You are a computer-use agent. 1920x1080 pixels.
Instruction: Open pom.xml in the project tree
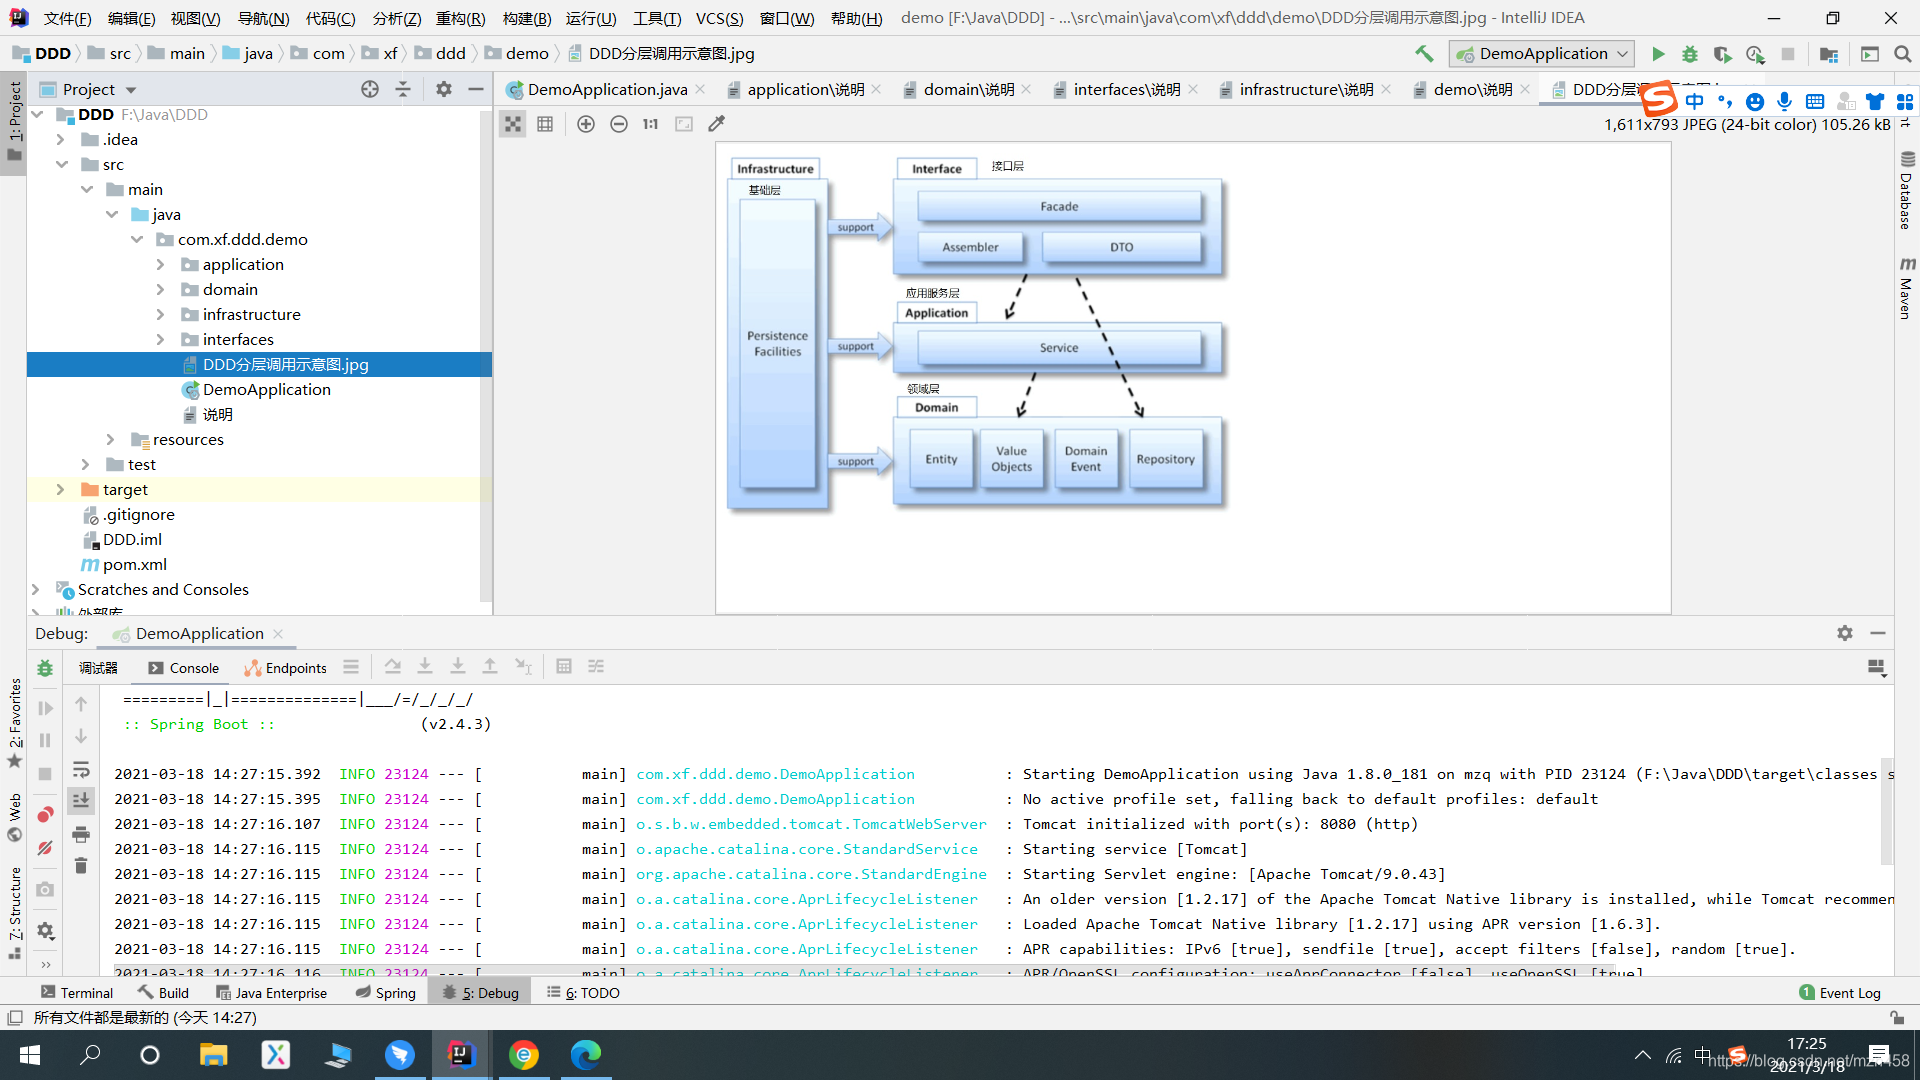click(x=135, y=564)
